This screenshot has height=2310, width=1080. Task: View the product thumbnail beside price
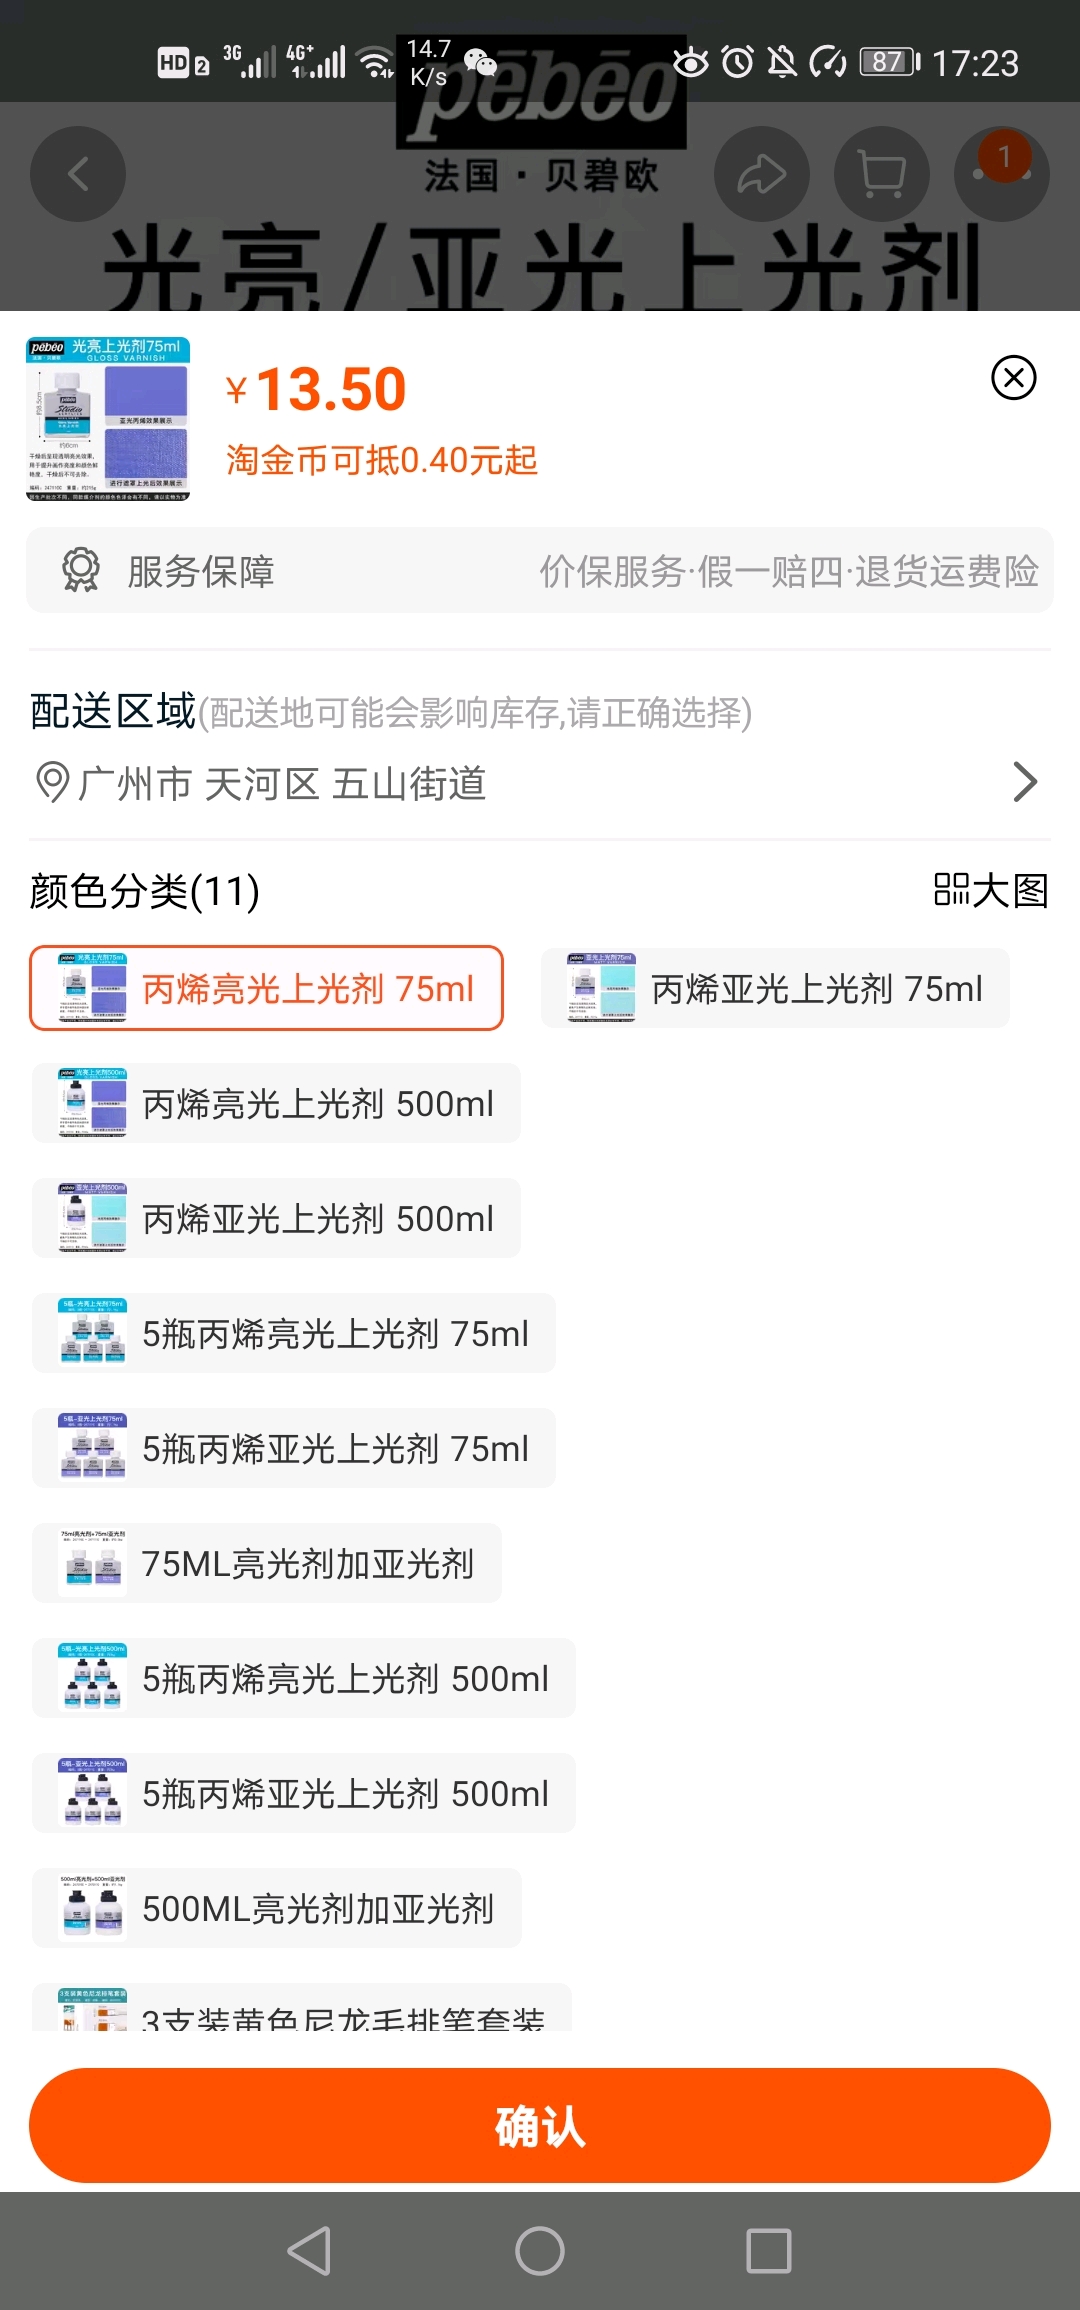108,418
